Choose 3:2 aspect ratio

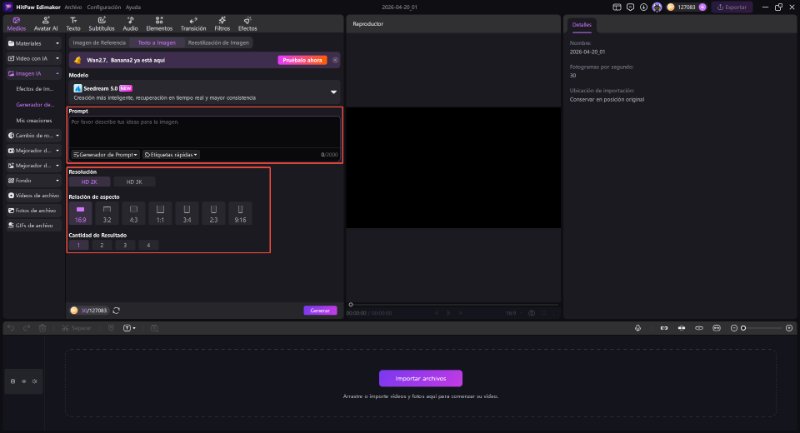click(107, 214)
